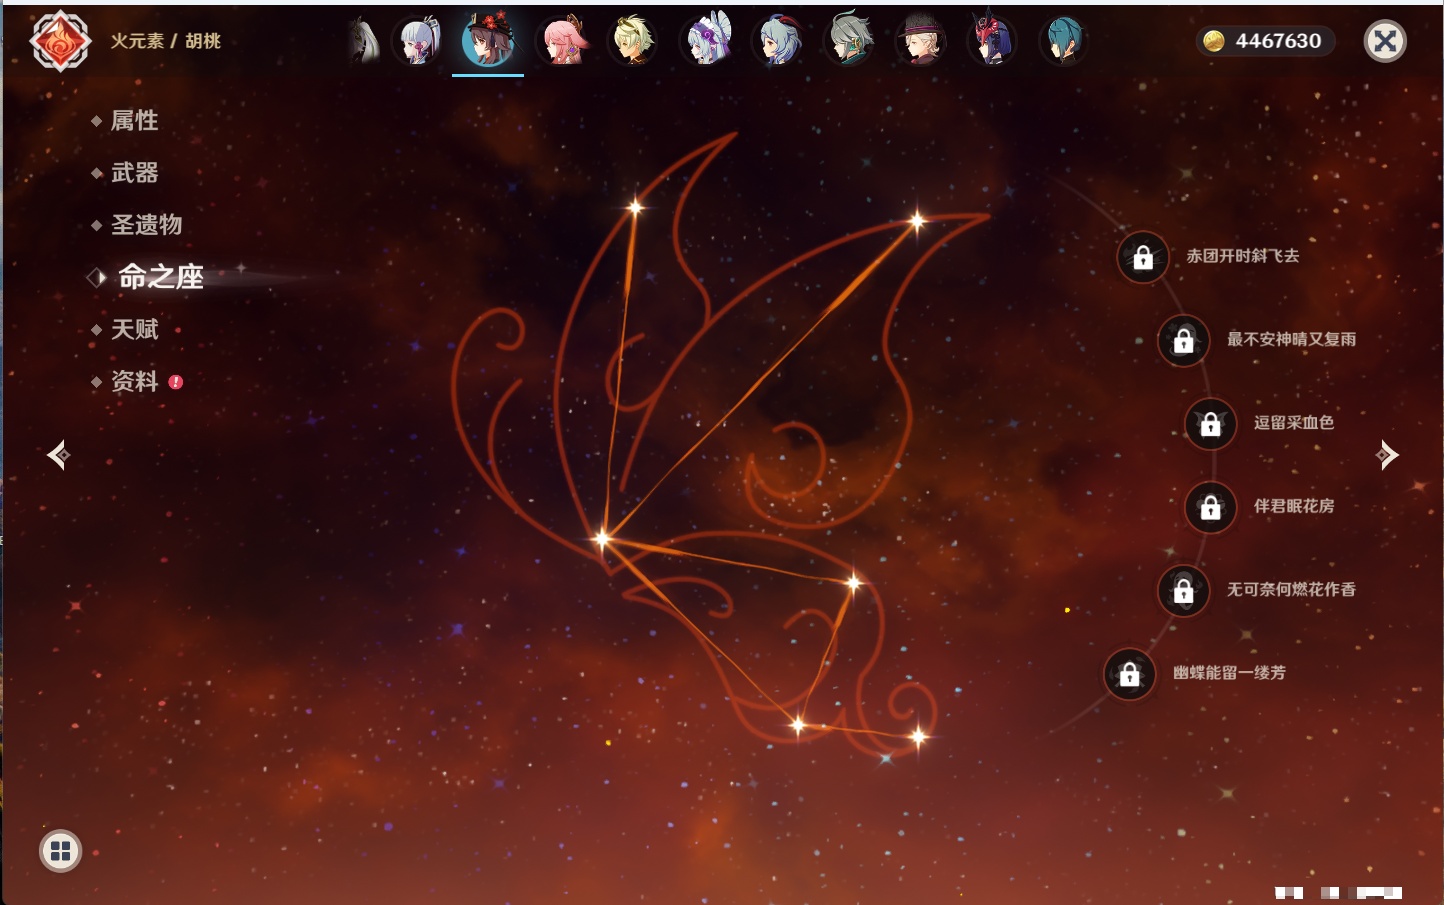This screenshot has width=1444, height=905.
Task: Click the lock icon beside 幽蝶能留一缕芳
Action: pos(1129,674)
